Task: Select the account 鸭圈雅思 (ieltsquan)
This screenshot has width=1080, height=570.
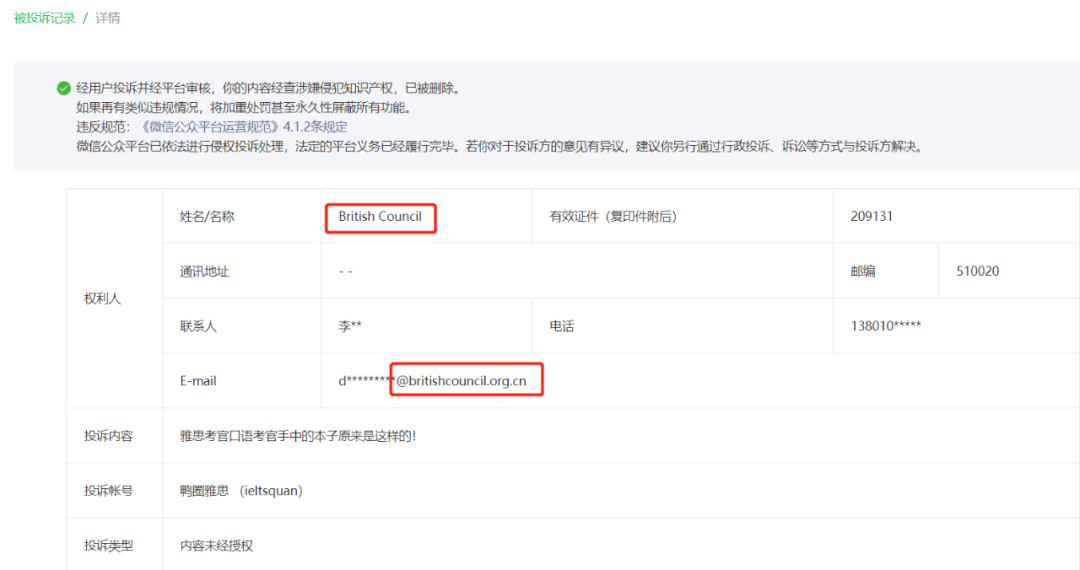Action: (241, 491)
